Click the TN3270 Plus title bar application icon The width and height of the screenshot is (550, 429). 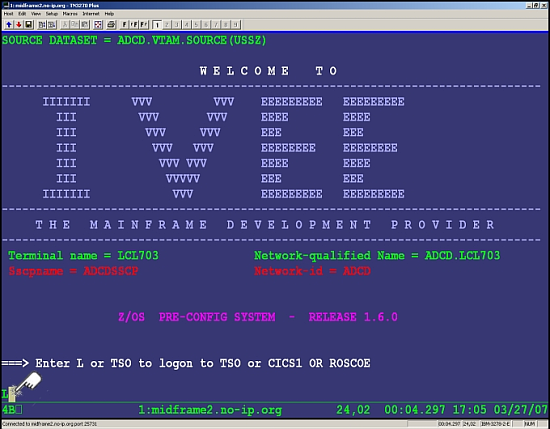click(6, 5)
